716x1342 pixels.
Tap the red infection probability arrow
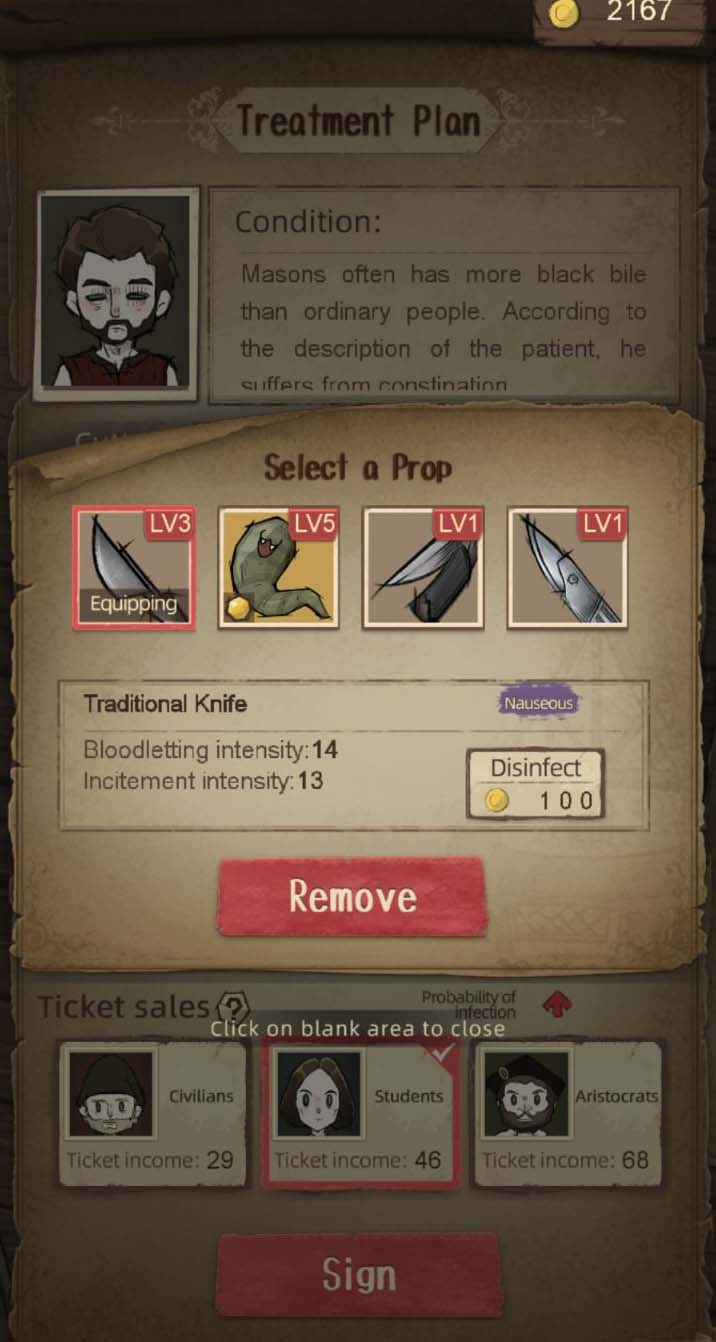[x=556, y=1004]
